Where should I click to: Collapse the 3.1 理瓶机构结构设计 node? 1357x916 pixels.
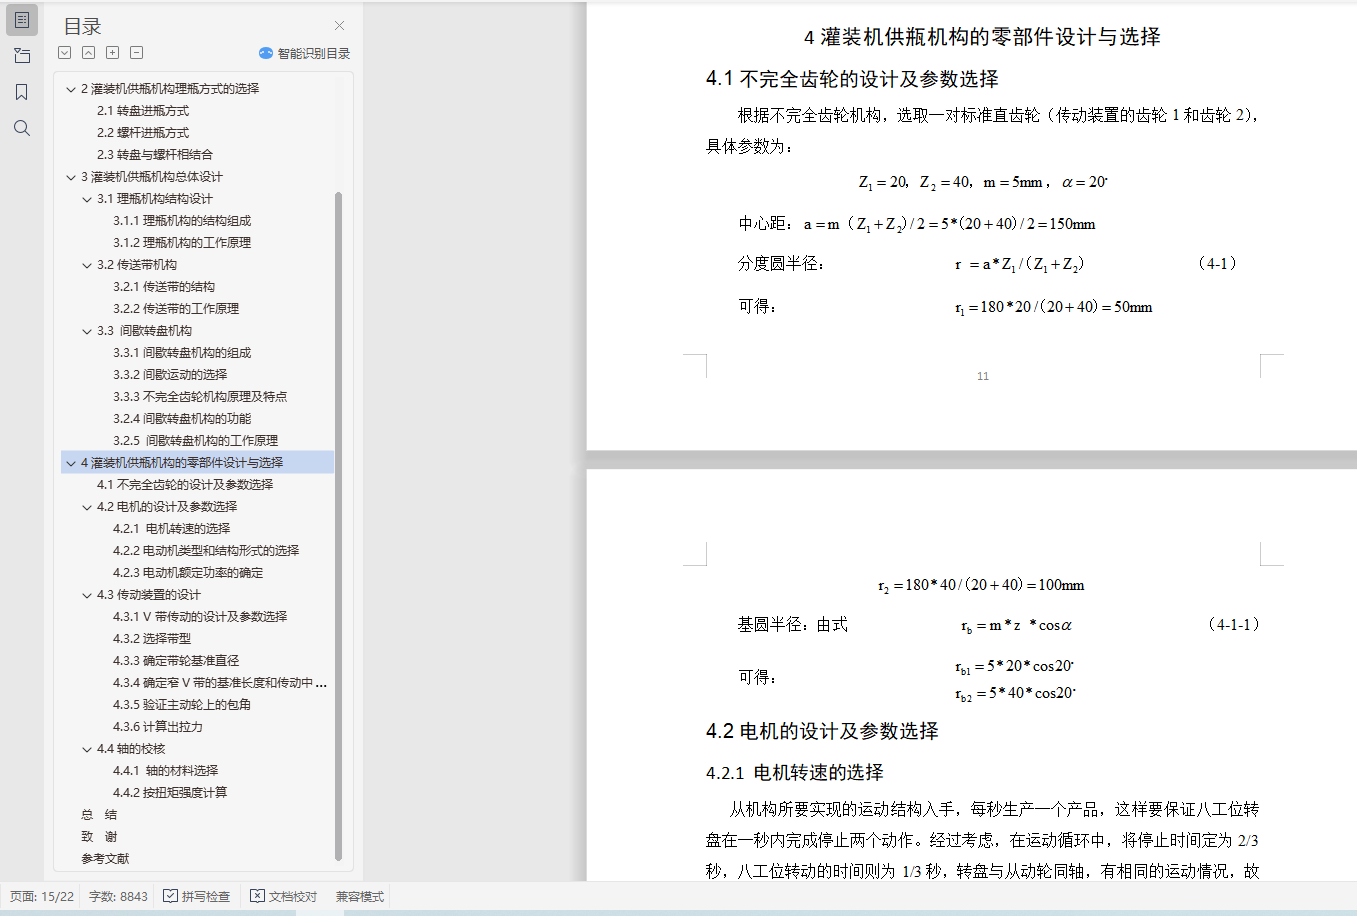[87, 199]
